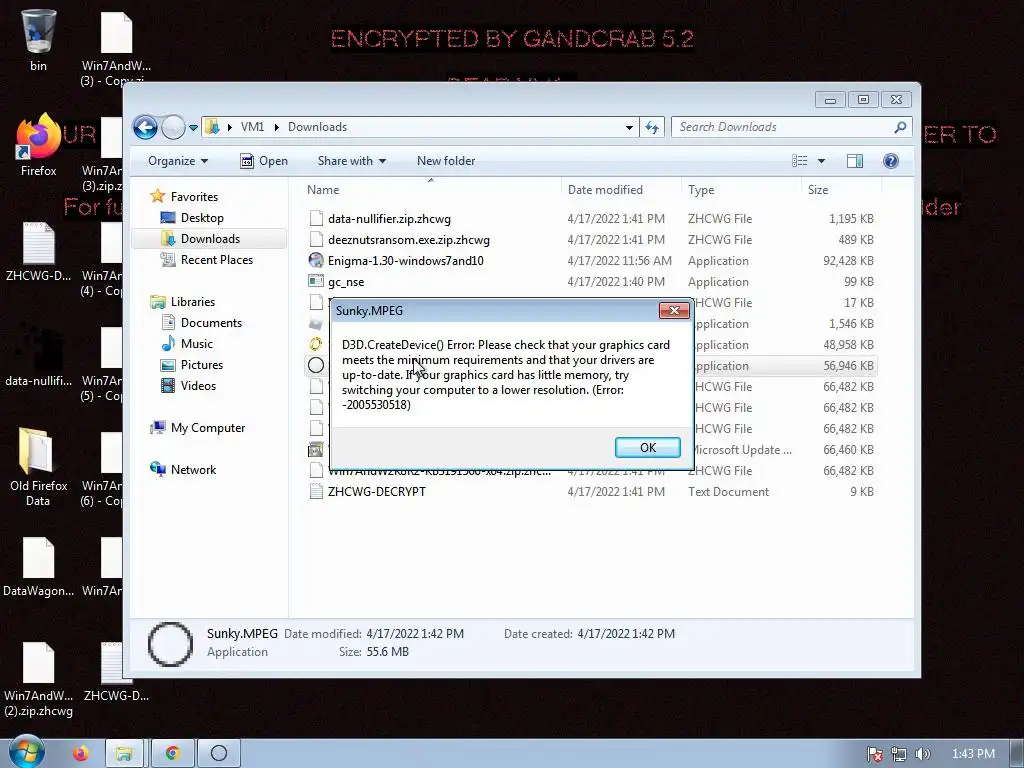
Task: Go back with the Explorer back arrow
Action: pos(145,127)
